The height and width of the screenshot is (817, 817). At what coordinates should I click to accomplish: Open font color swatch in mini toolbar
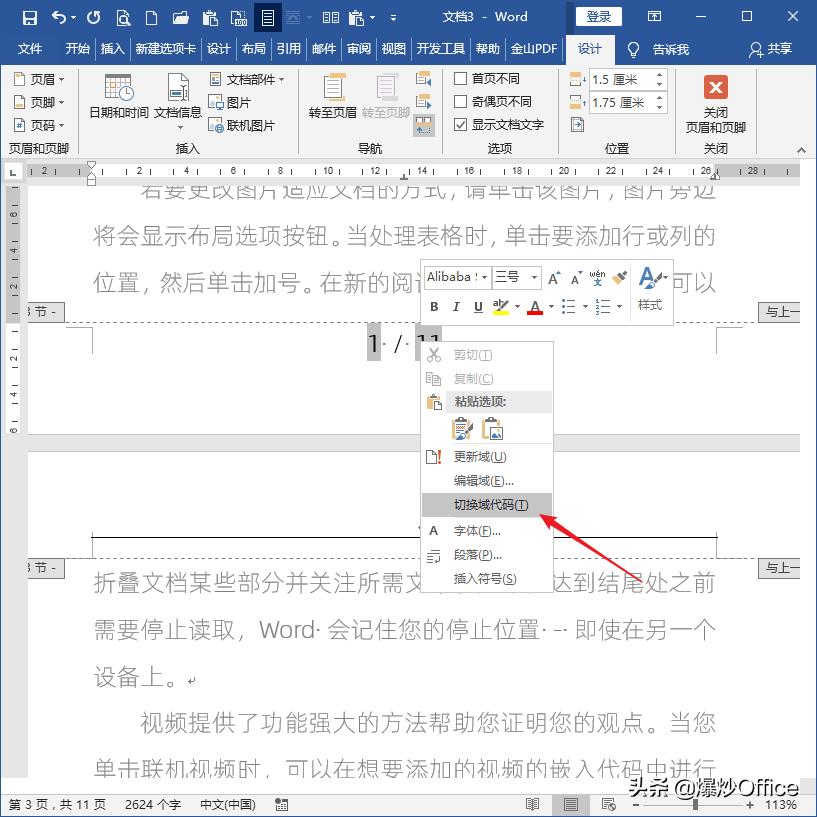(x=534, y=306)
